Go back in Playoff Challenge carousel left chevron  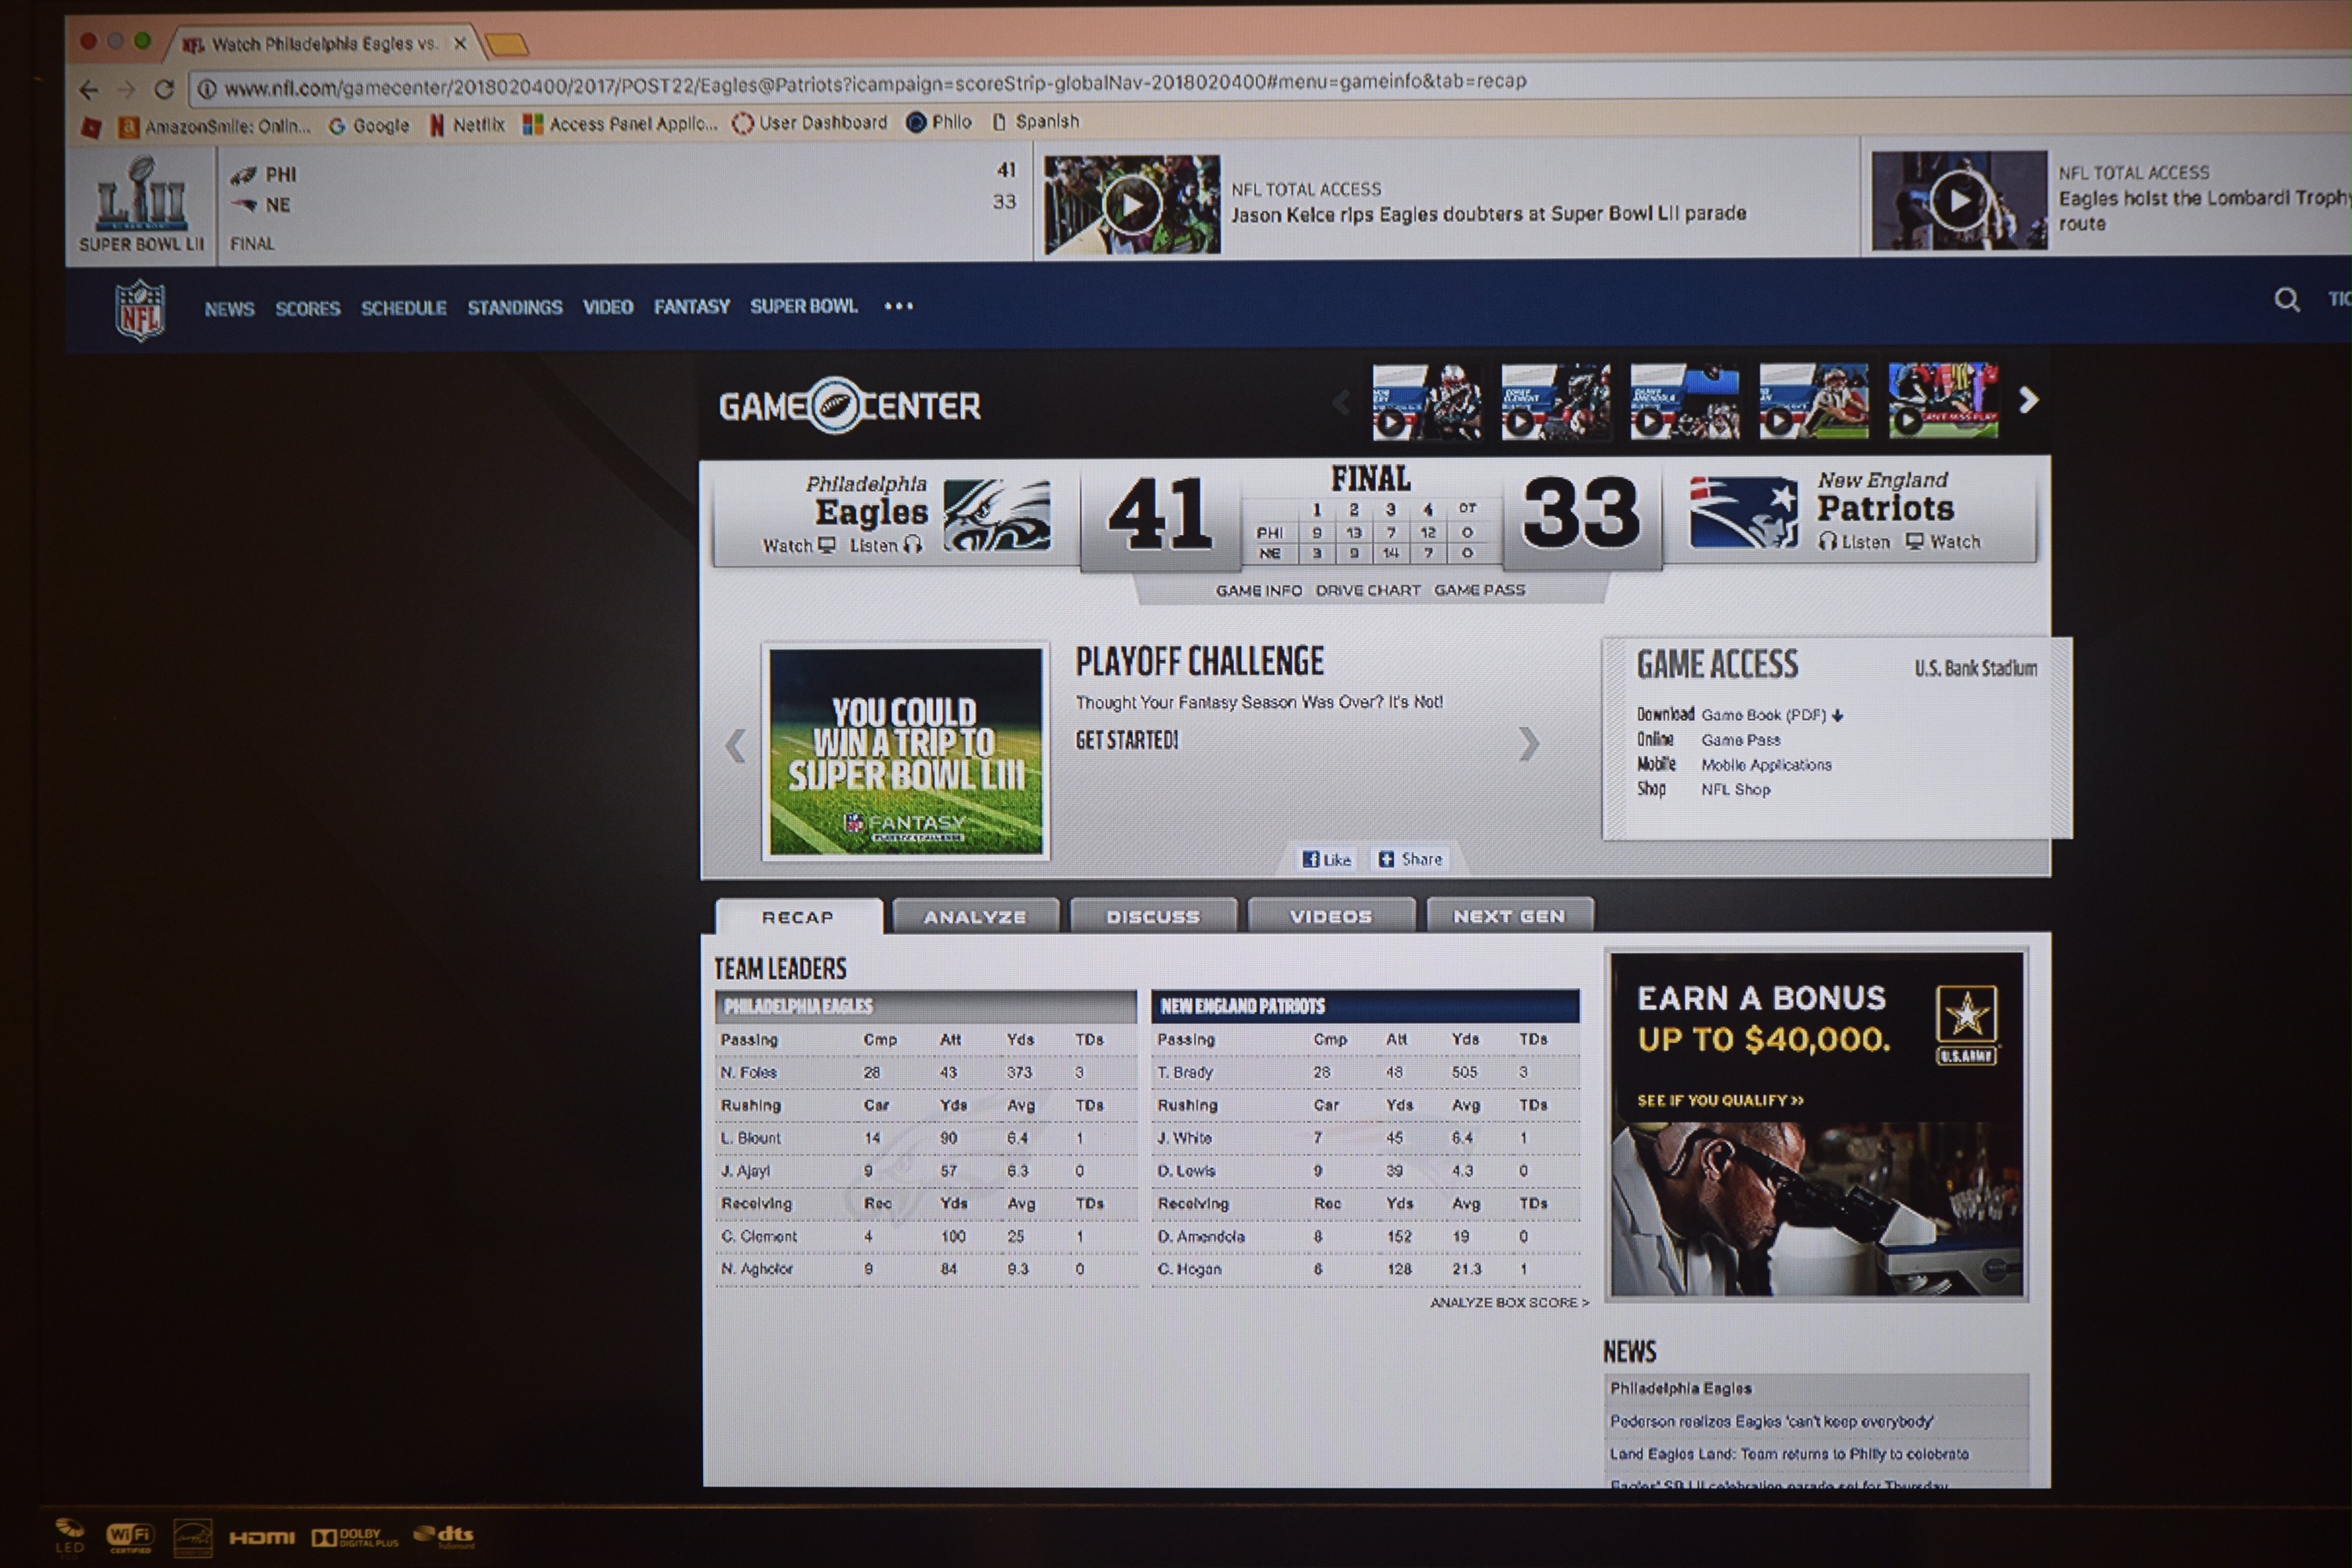click(735, 746)
